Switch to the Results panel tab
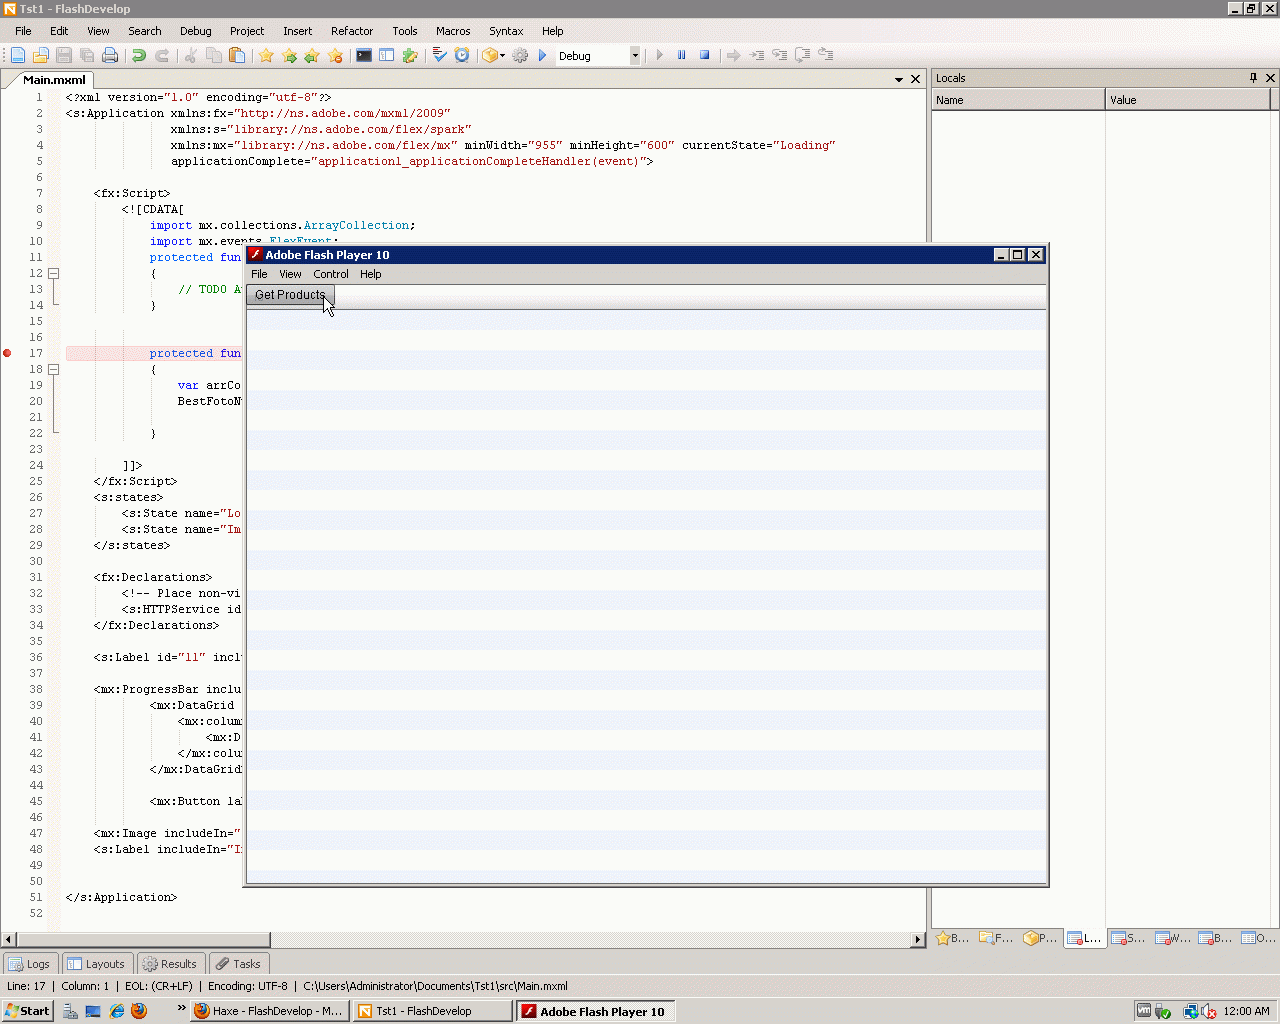Screen dimensions: 1280x1024 pyautogui.click(x=171, y=964)
